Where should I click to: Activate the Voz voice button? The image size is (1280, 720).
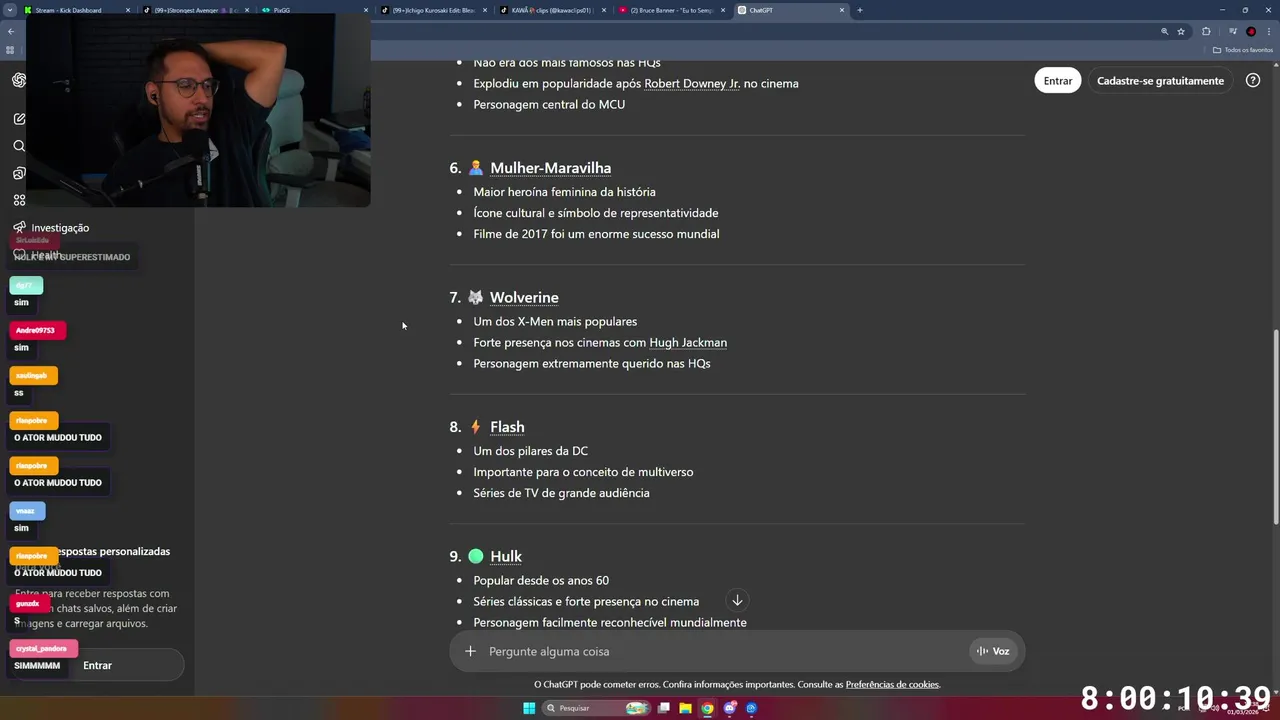coord(993,651)
